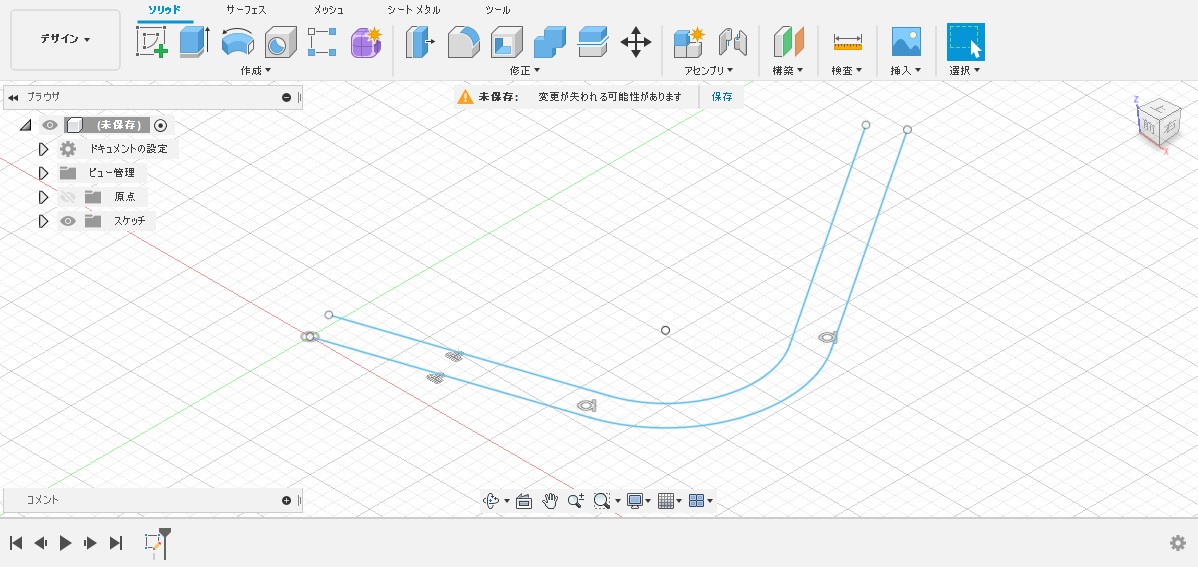Select the Pan hand tool

point(550,501)
